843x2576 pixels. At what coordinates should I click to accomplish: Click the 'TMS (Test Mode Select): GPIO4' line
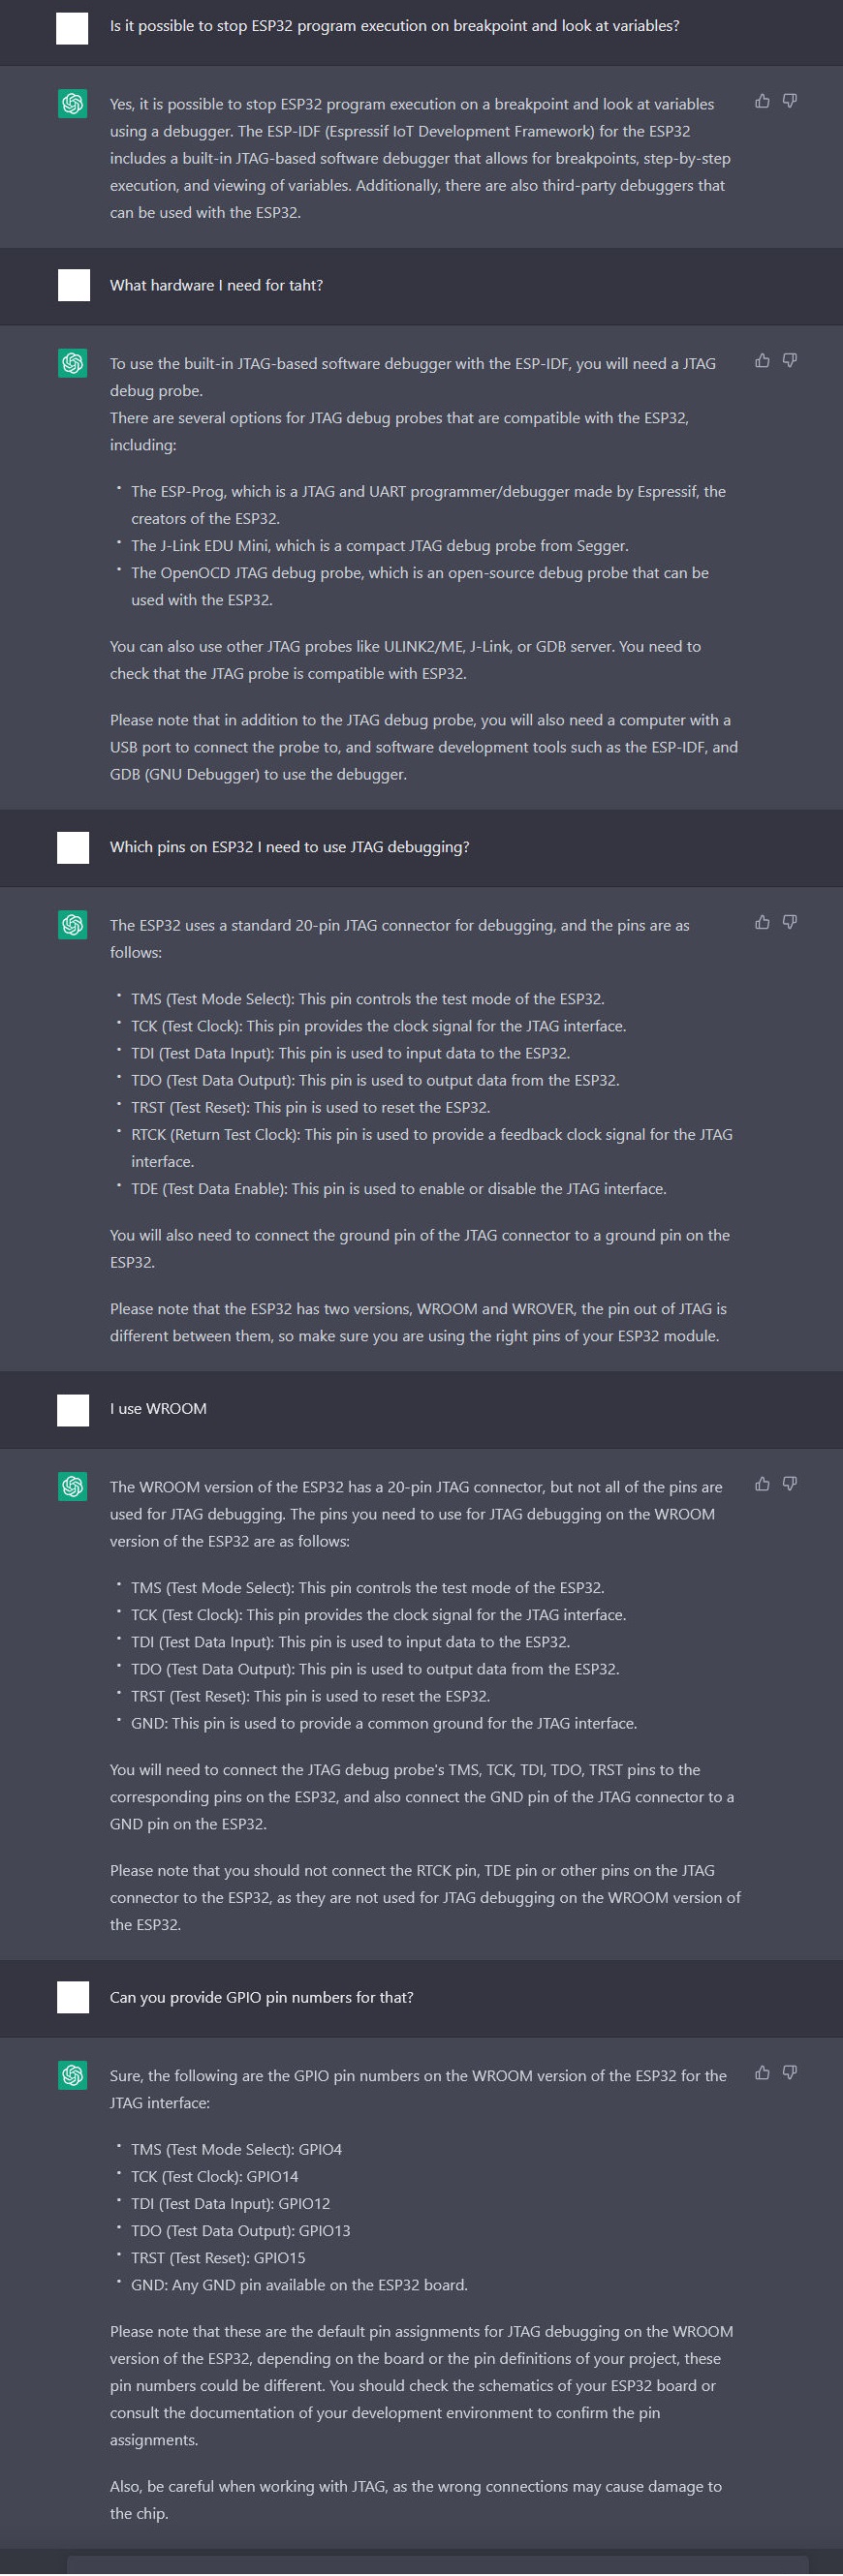[x=236, y=2150]
